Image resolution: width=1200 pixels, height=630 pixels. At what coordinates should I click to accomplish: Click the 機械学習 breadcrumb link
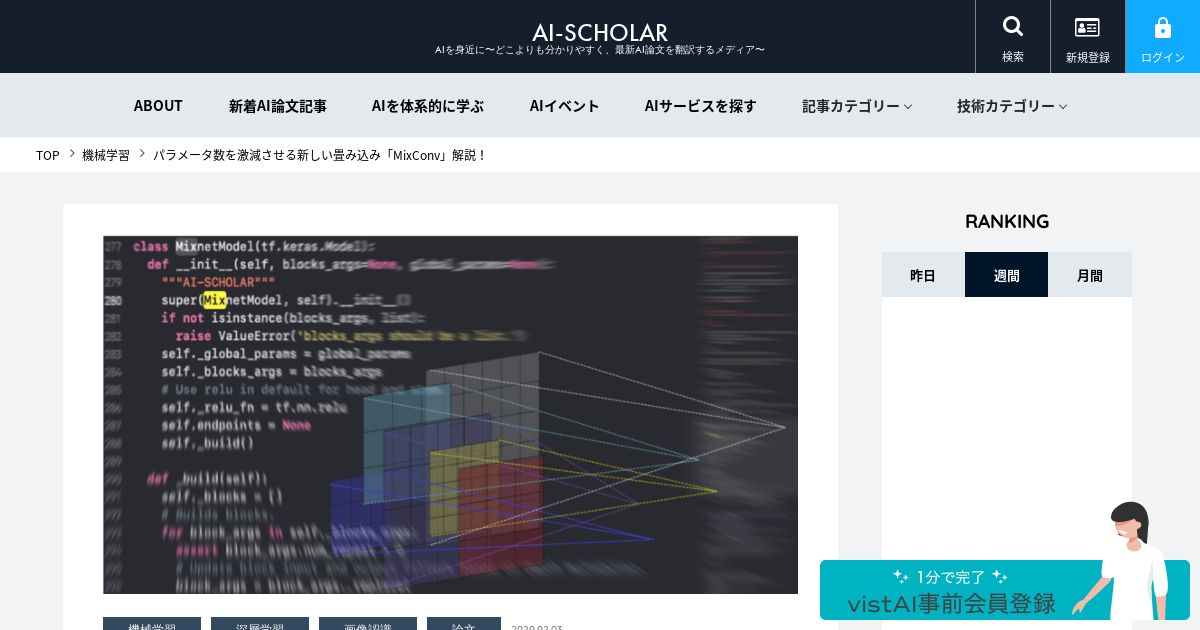coord(106,155)
